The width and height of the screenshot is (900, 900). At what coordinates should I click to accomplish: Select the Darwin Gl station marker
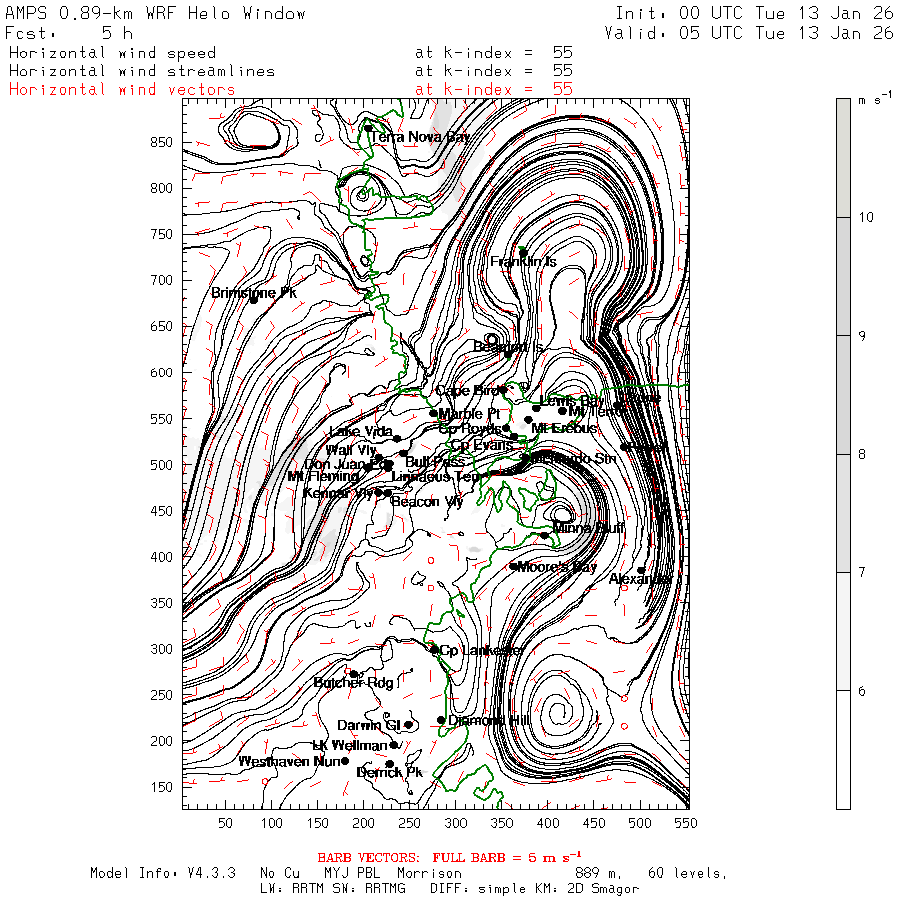(408, 725)
